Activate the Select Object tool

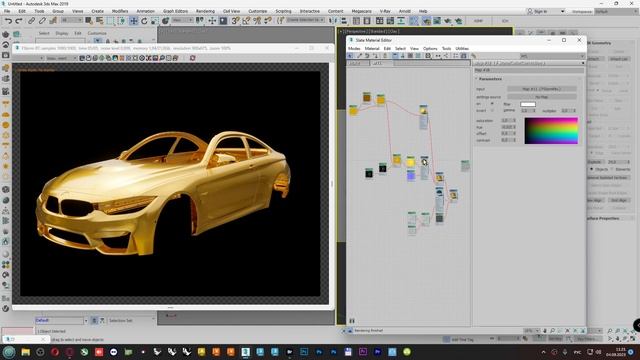click(x=89, y=21)
